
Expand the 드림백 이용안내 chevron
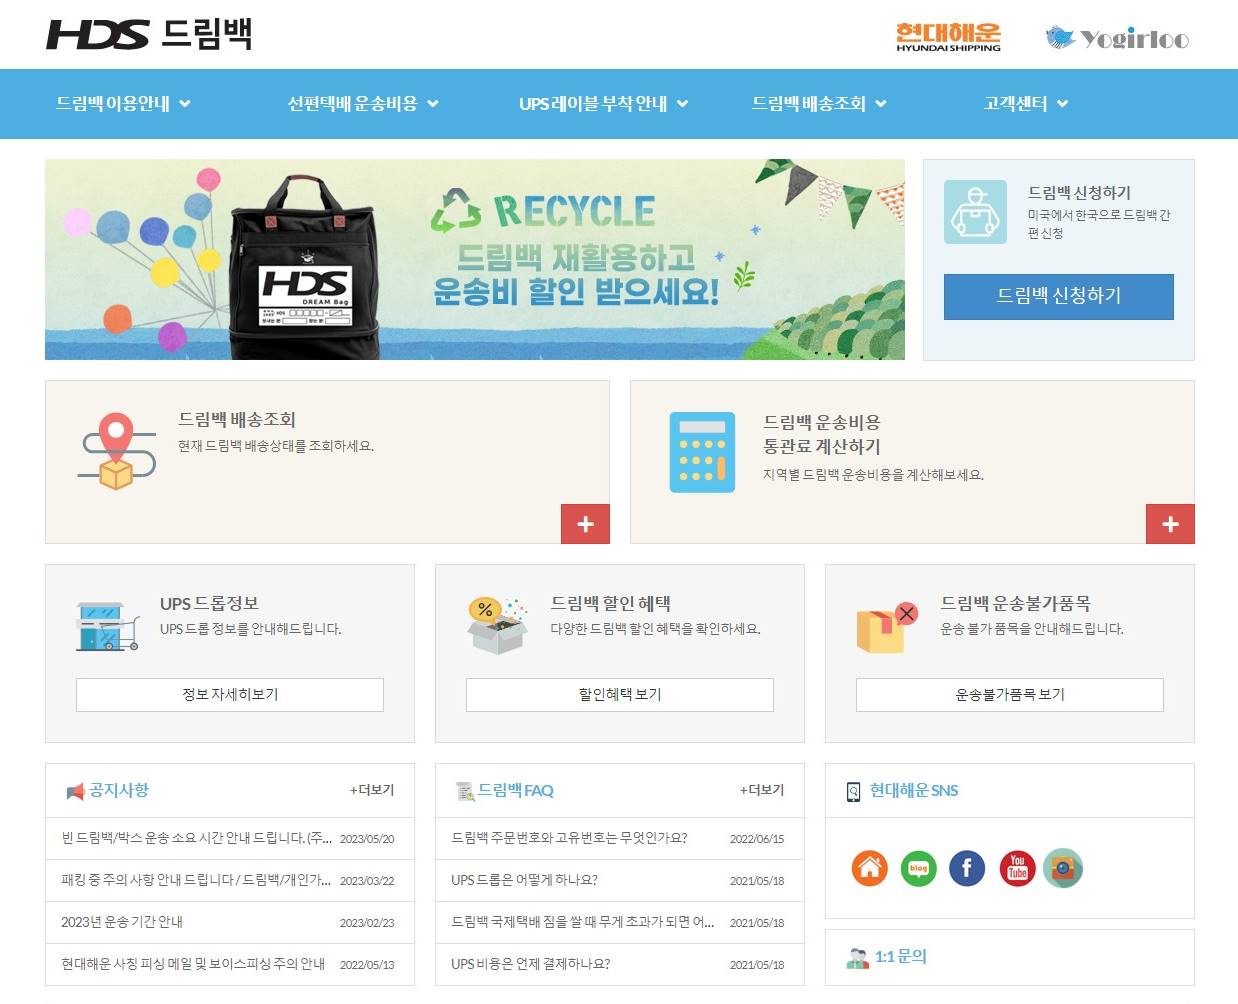coord(185,103)
